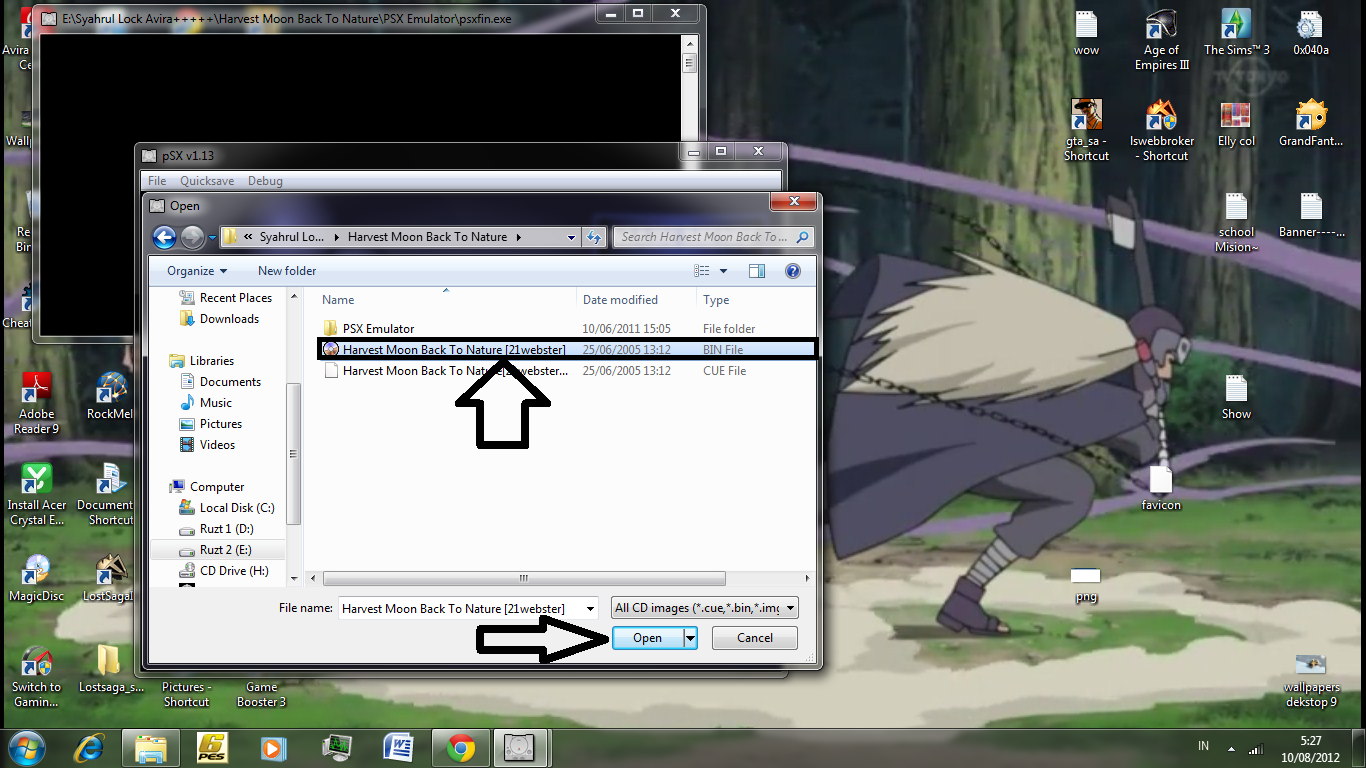Image resolution: width=1366 pixels, height=768 pixels.
Task: Open Adobe Reader 9 desktop icon
Action: coord(37,403)
